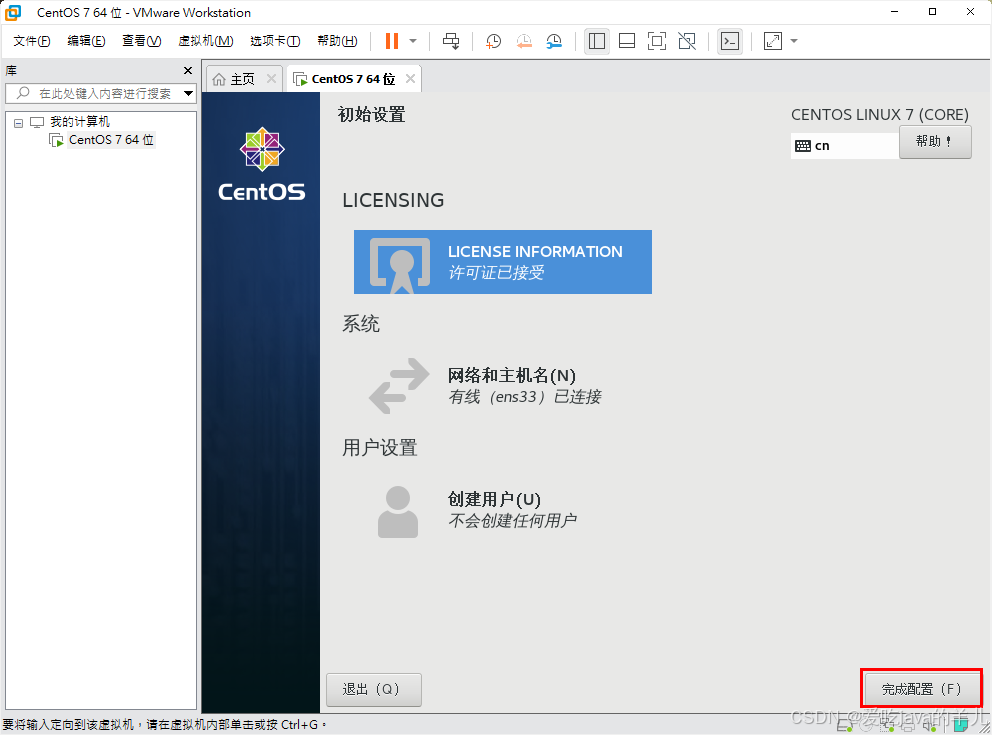The width and height of the screenshot is (992, 735).
Task: Select CentOS 7 64 位 in library tree
Action: point(111,140)
